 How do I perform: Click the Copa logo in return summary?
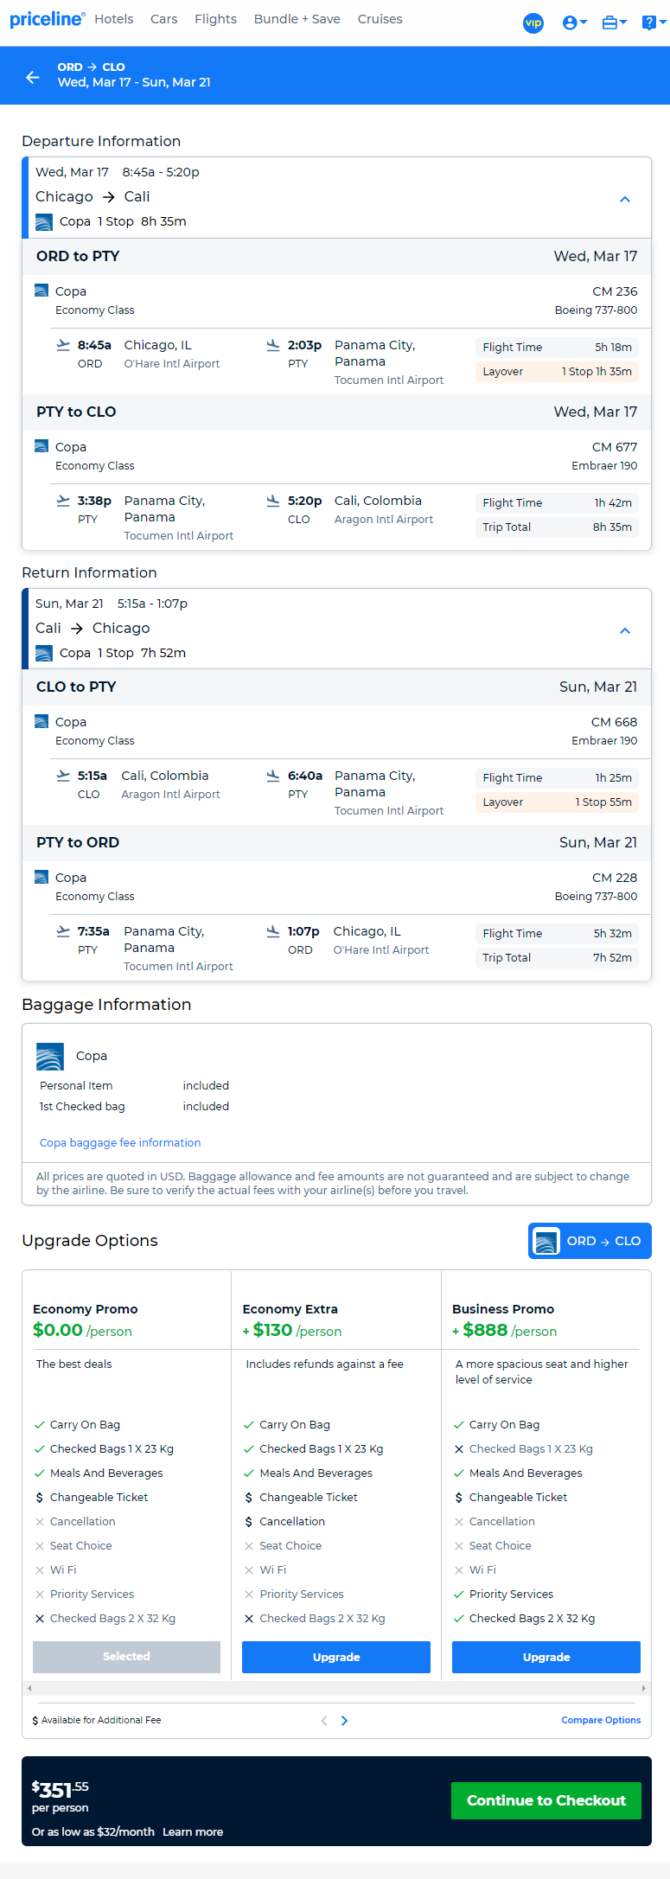click(x=43, y=653)
